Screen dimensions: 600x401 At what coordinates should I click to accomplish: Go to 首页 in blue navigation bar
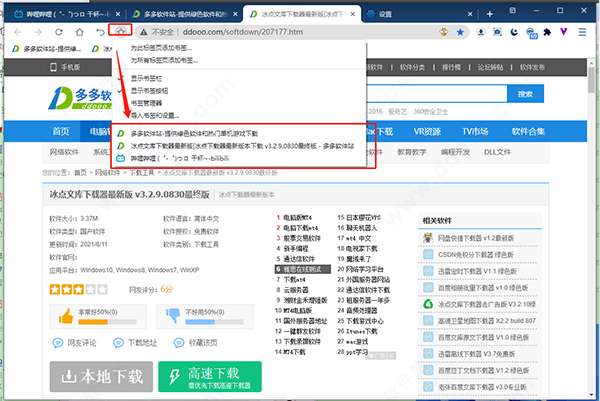pos(60,132)
